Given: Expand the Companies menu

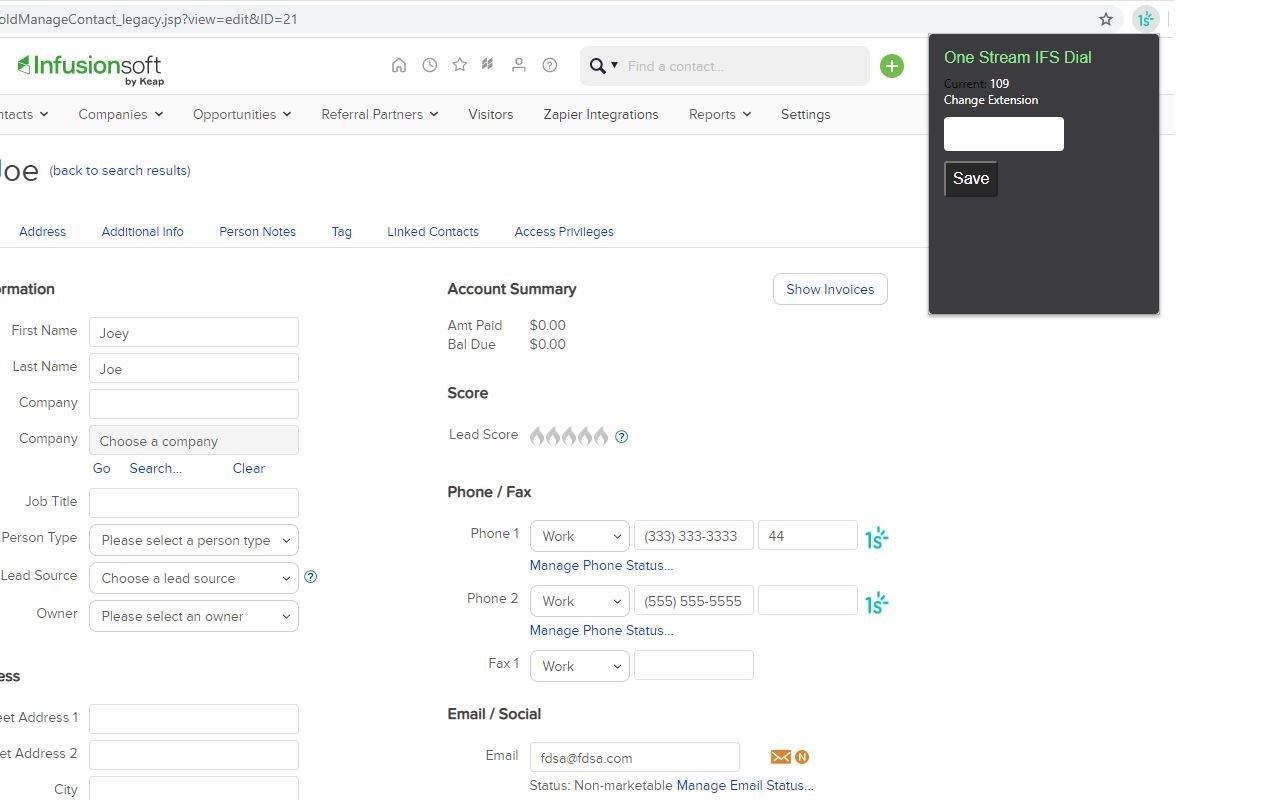Looking at the screenshot, I should click(121, 114).
